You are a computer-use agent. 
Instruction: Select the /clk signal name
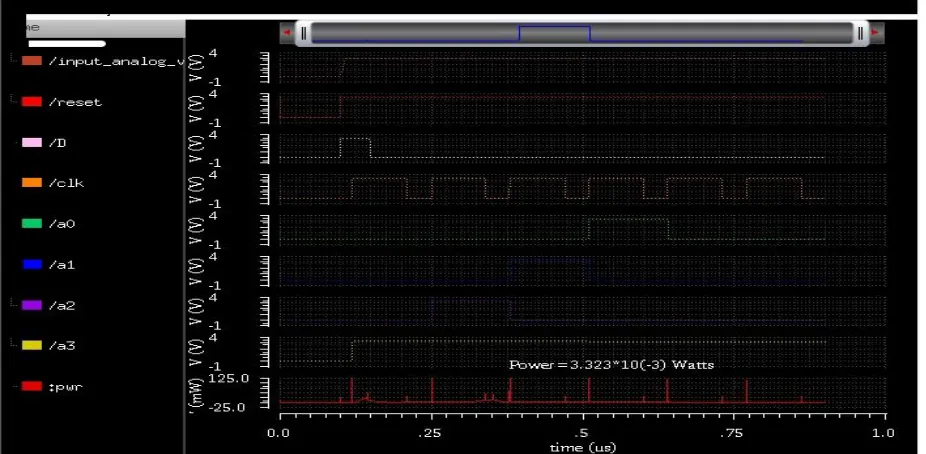click(66, 183)
